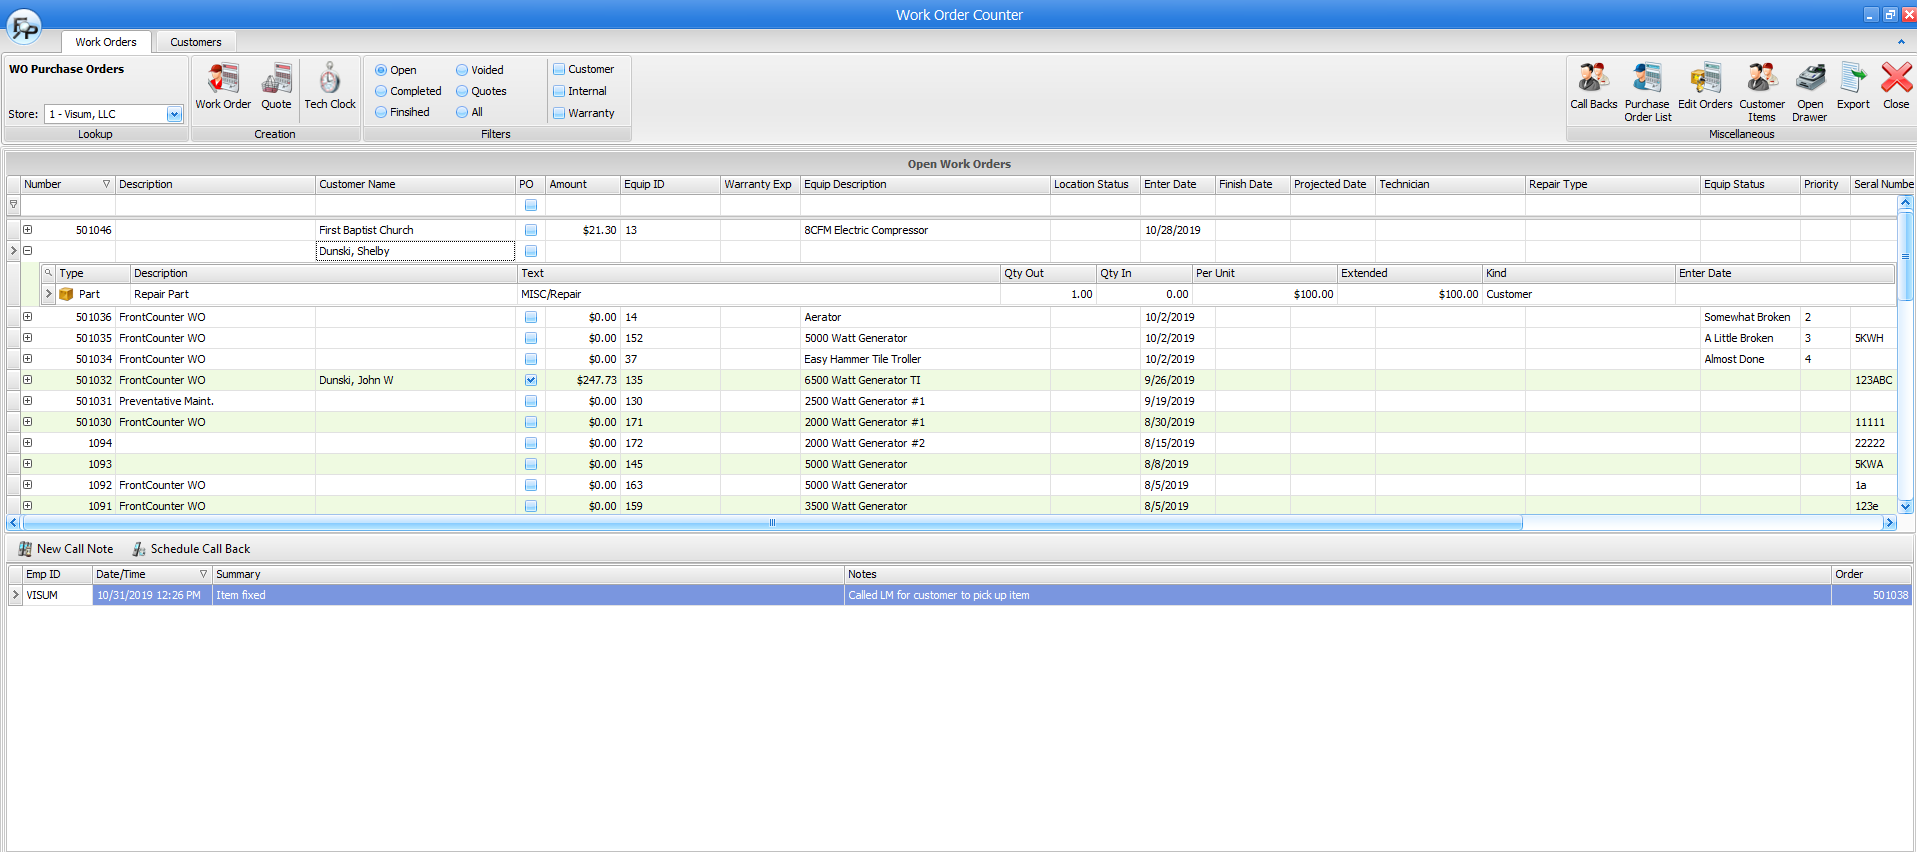Click the horizontal scrollbar right arrow

click(x=1889, y=523)
